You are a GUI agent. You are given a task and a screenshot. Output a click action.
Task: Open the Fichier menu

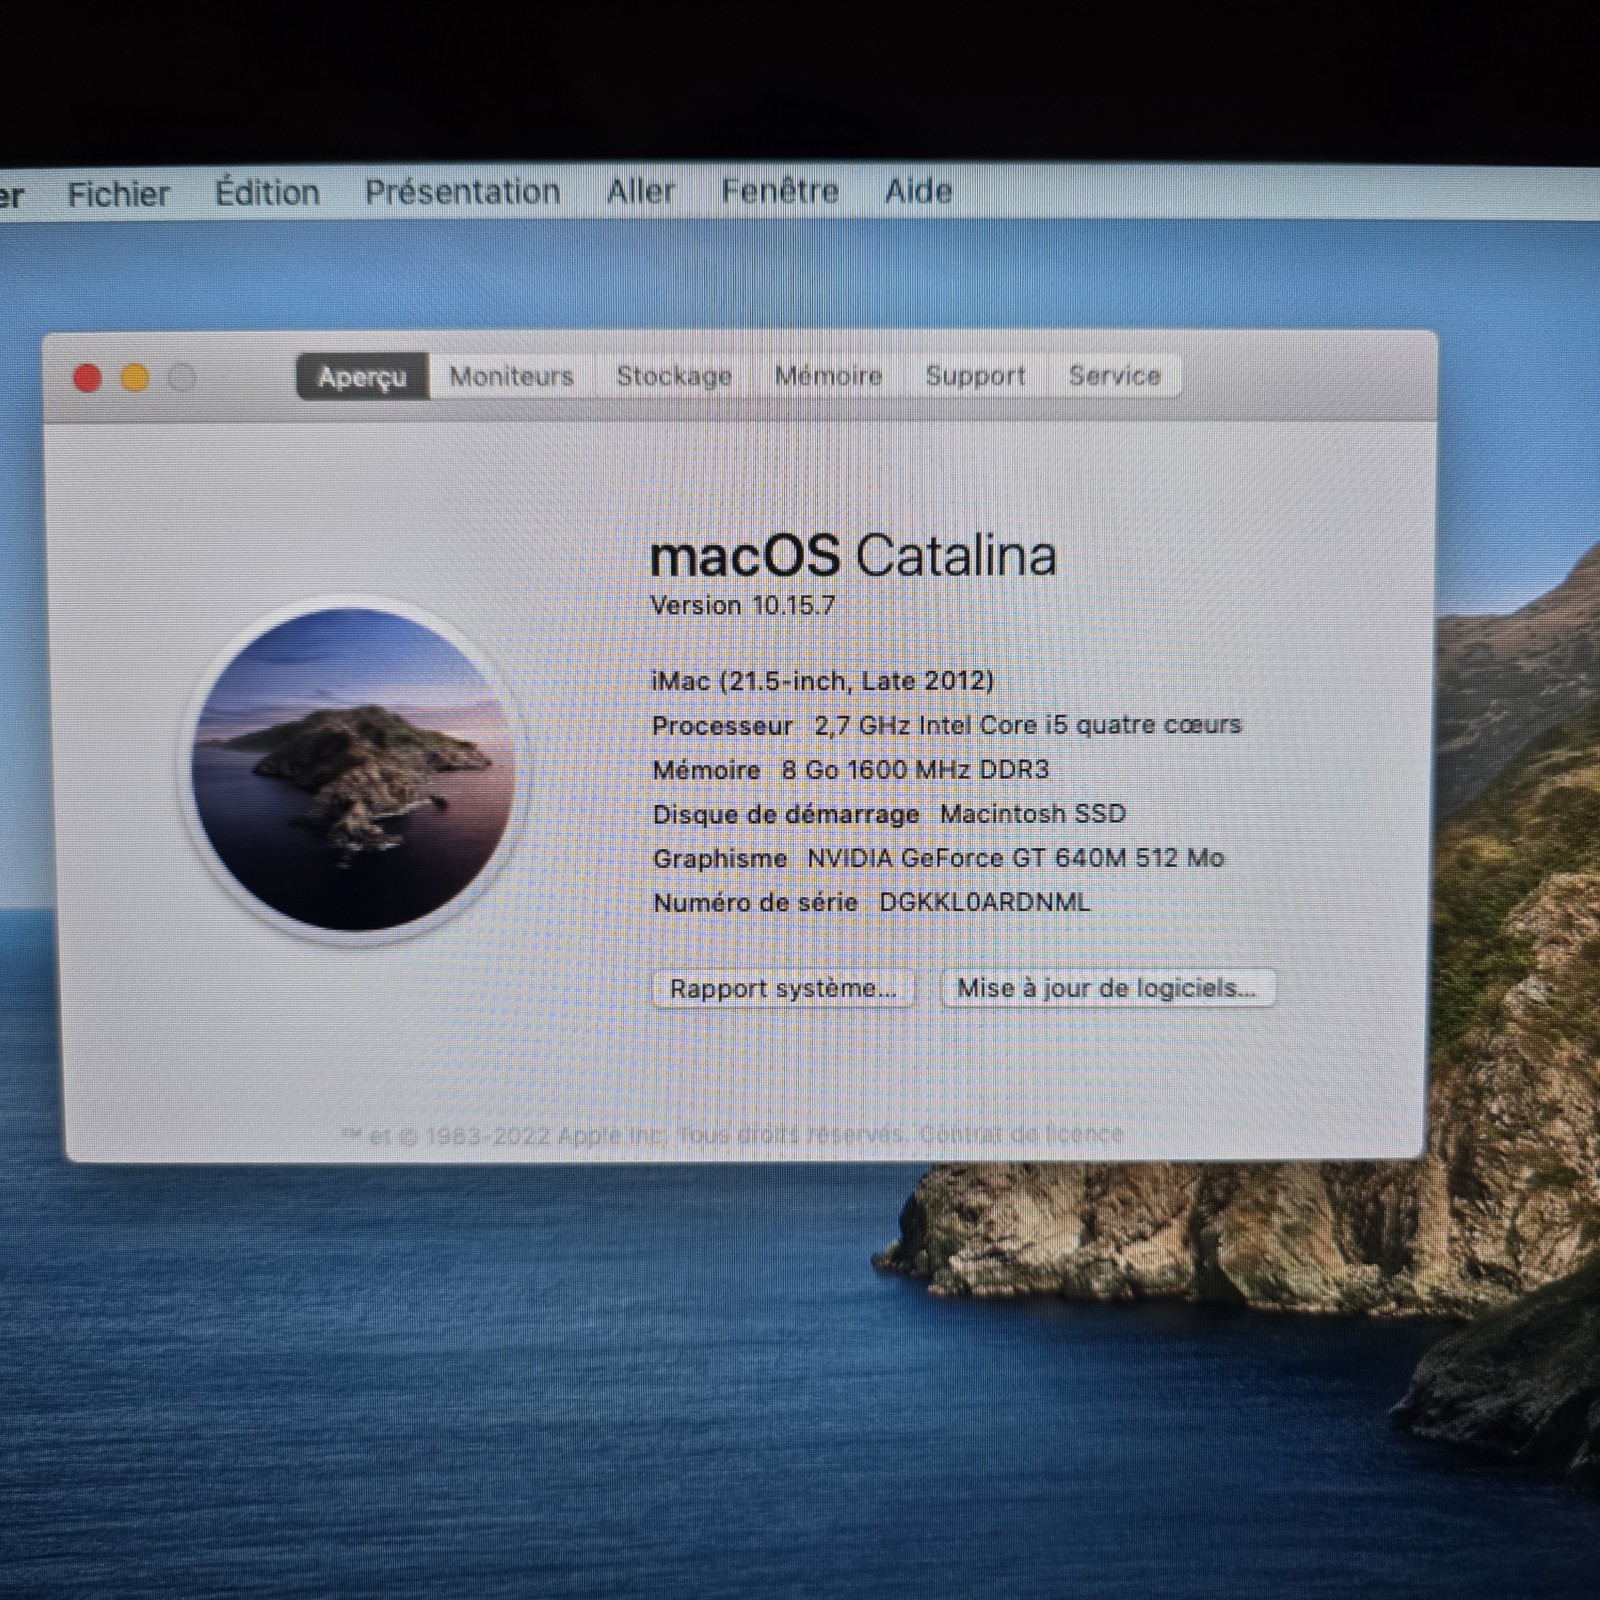tap(118, 193)
